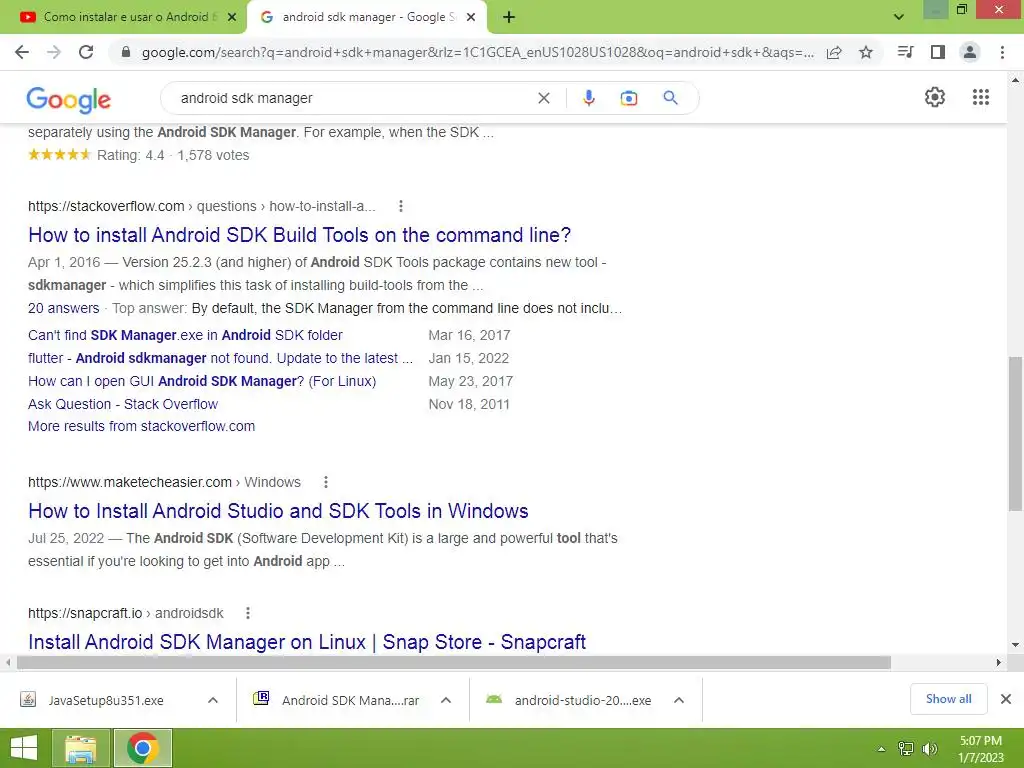Click the vertical scrollbar thumb
Image resolution: width=1024 pixels, height=768 pixels.
click(1016, 433)
